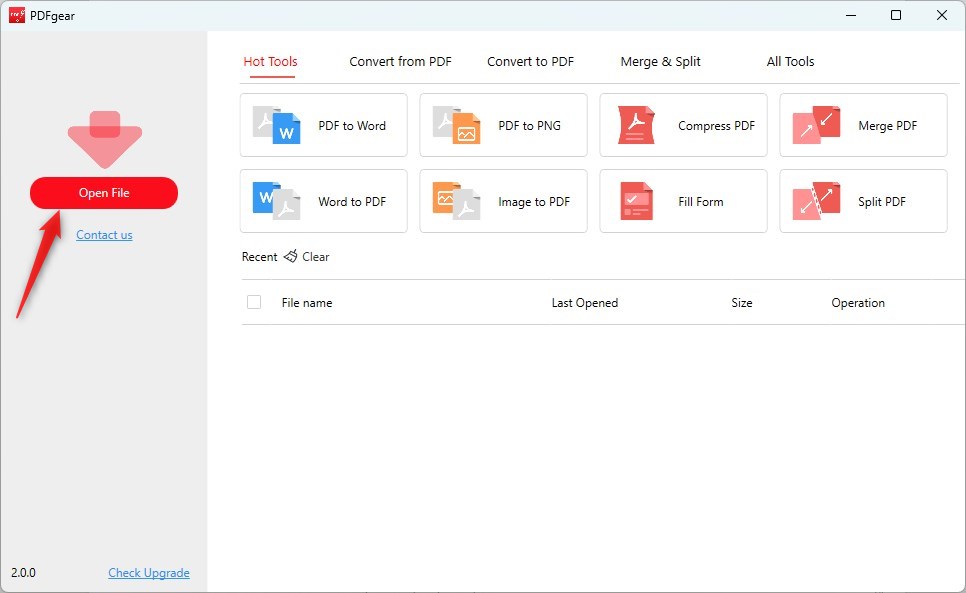The height and width of the screenshot is (593, 966).
Task: Click the Open File button
Action: (x=104, y=193)
